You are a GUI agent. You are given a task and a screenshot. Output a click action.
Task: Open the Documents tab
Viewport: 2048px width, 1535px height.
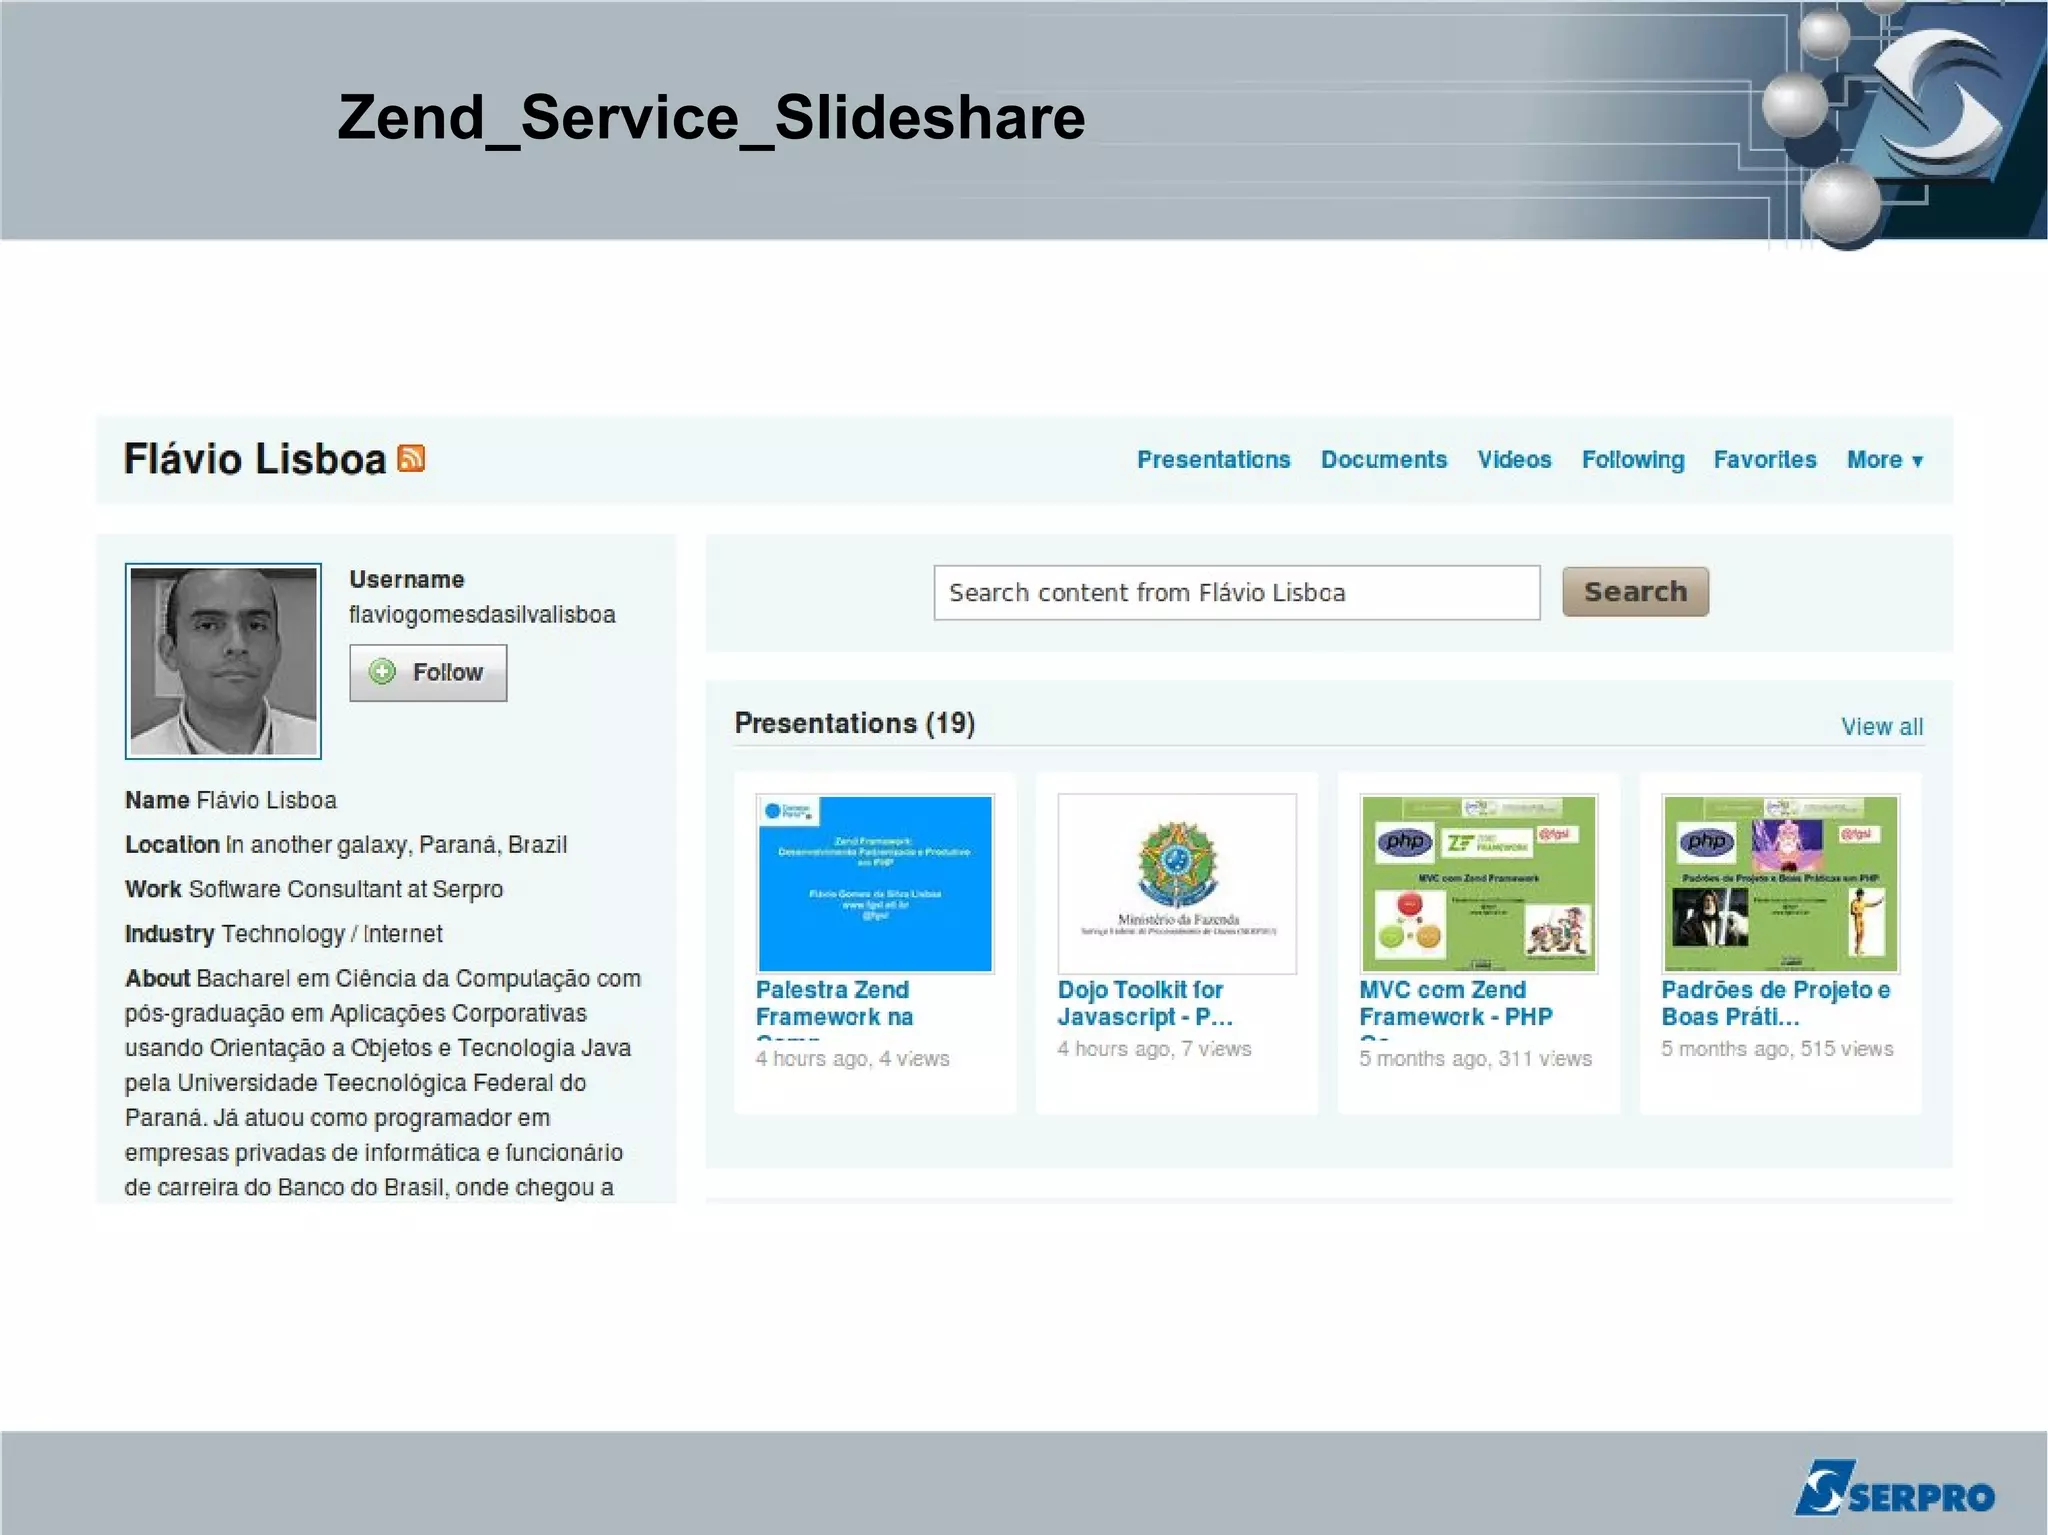[1383, 460]
